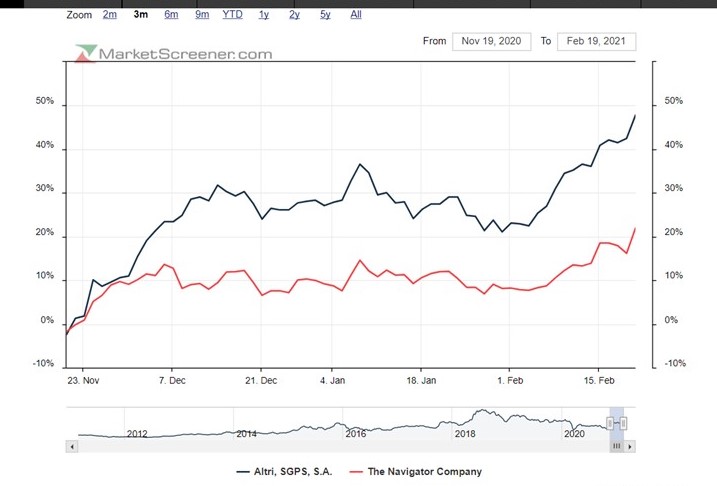Grab the navigator right range handle
The image size is (717, 486).
pos(623,423)
